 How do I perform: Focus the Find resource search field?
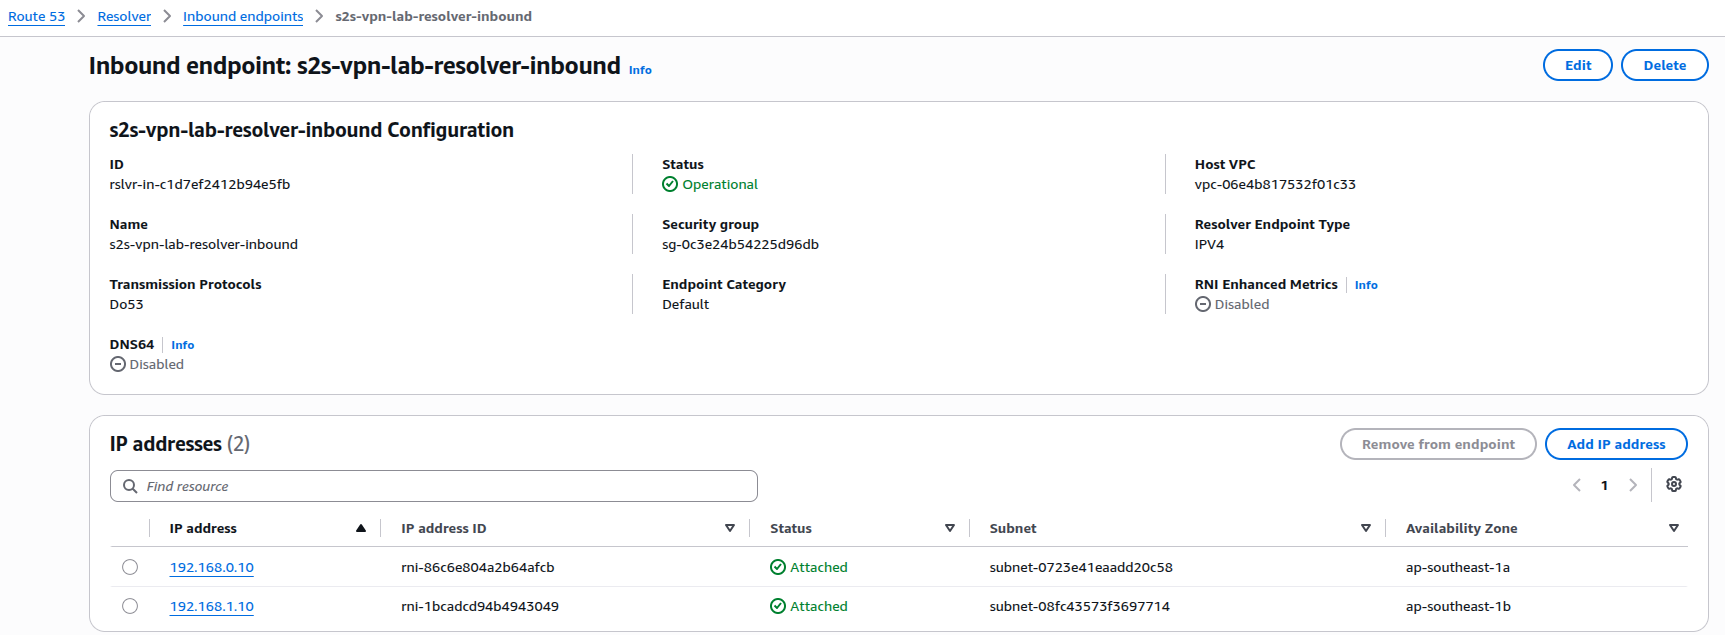(434, 486)
